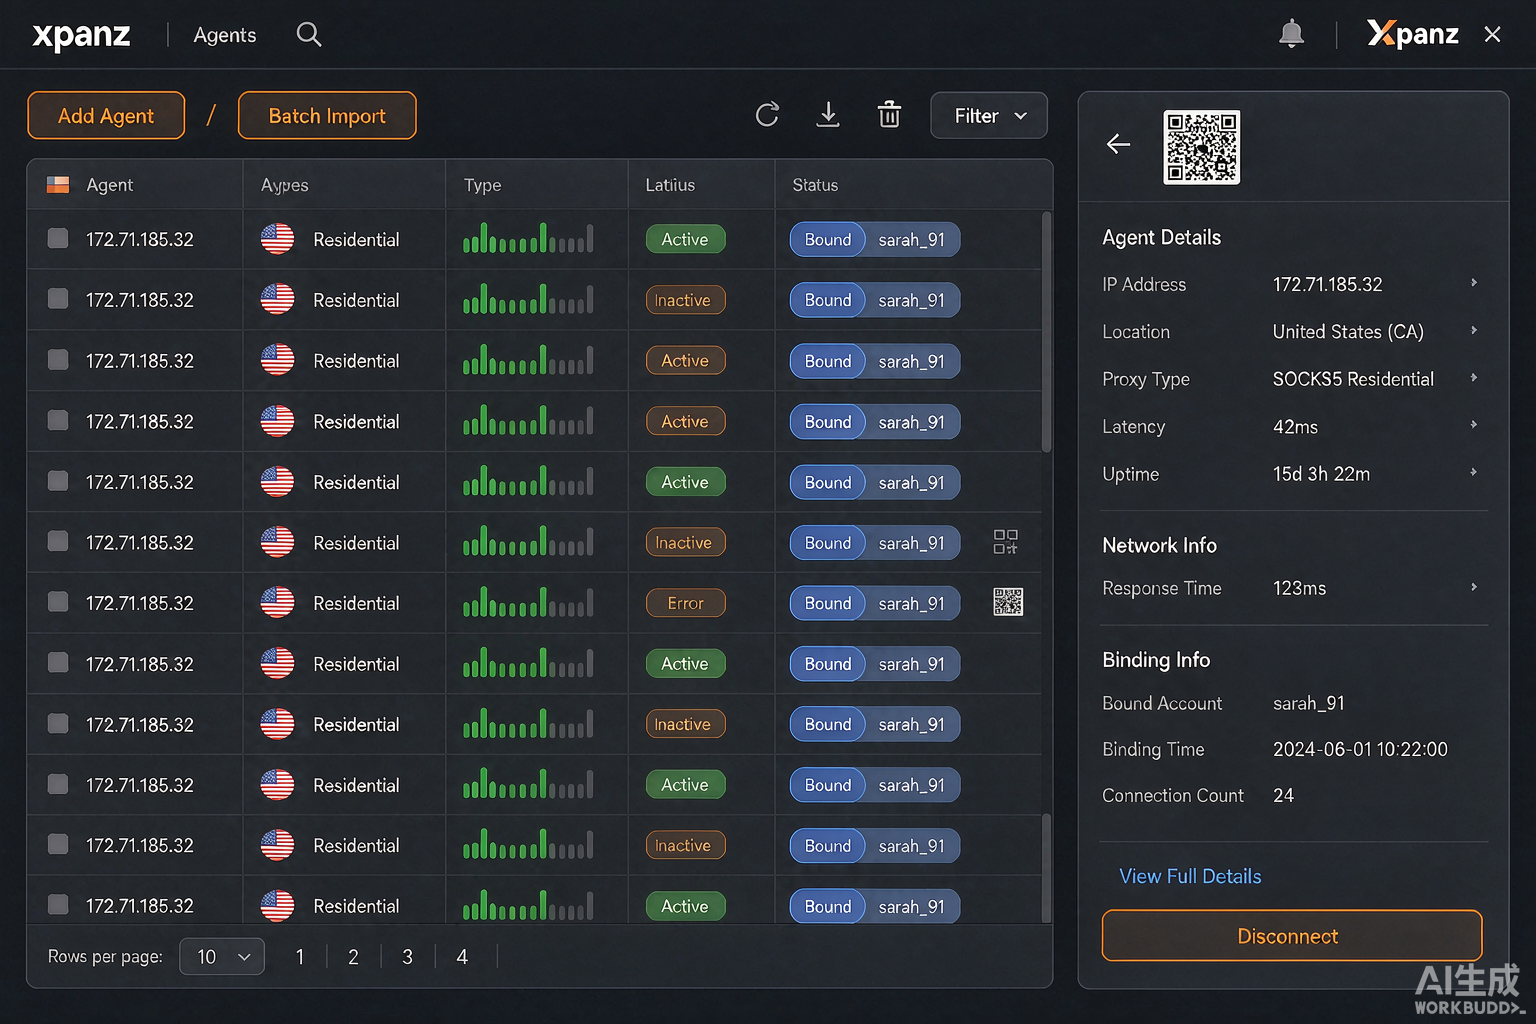This screenshot has height=1024, width=1536.
Task: Open the Agents menu in header
Action: 225,35
